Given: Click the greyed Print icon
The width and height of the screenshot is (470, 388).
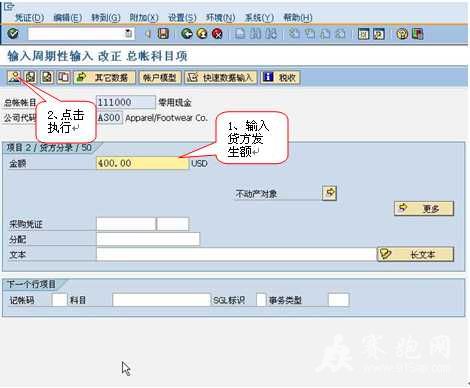Looking at the screenshot, I should 240,34.
